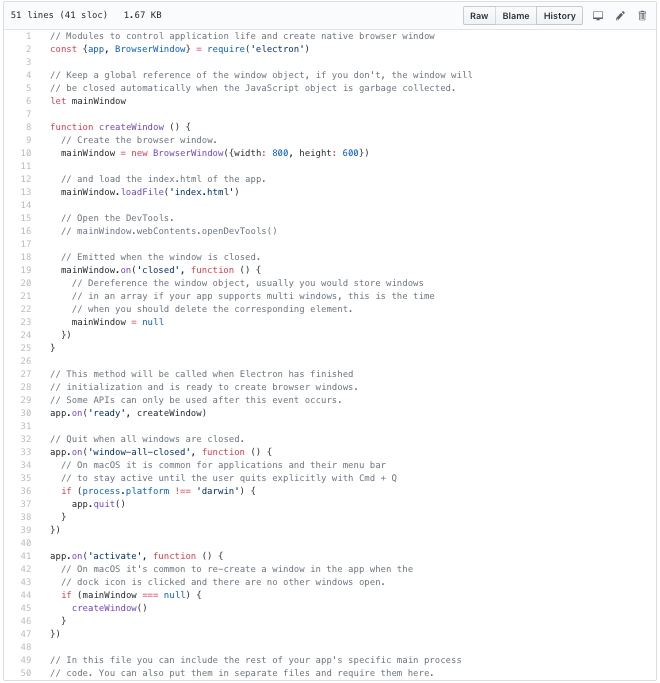This screenshot has width=660, height=683.
Task: Edit this file with pencil icon
Action: click(620, 16)
